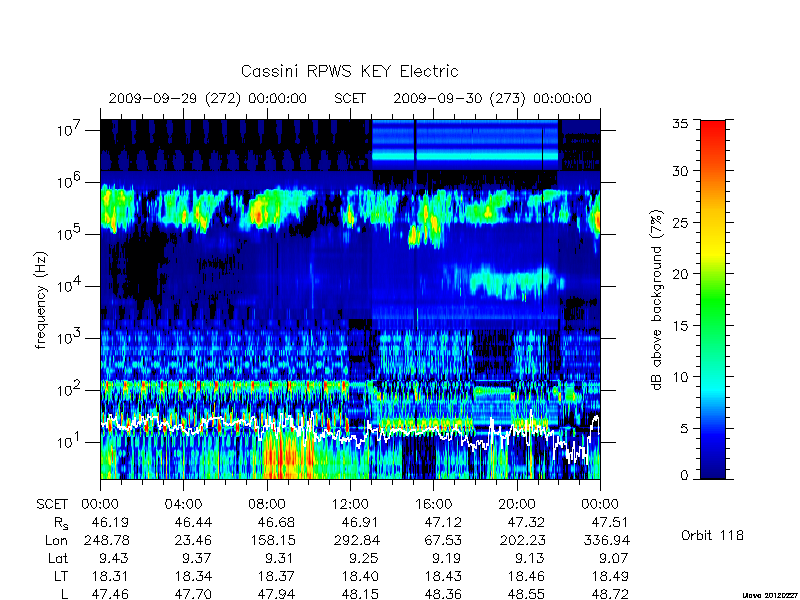Click the Rs value '47.12'
The image size is (800, 600).
pos(443,522)
